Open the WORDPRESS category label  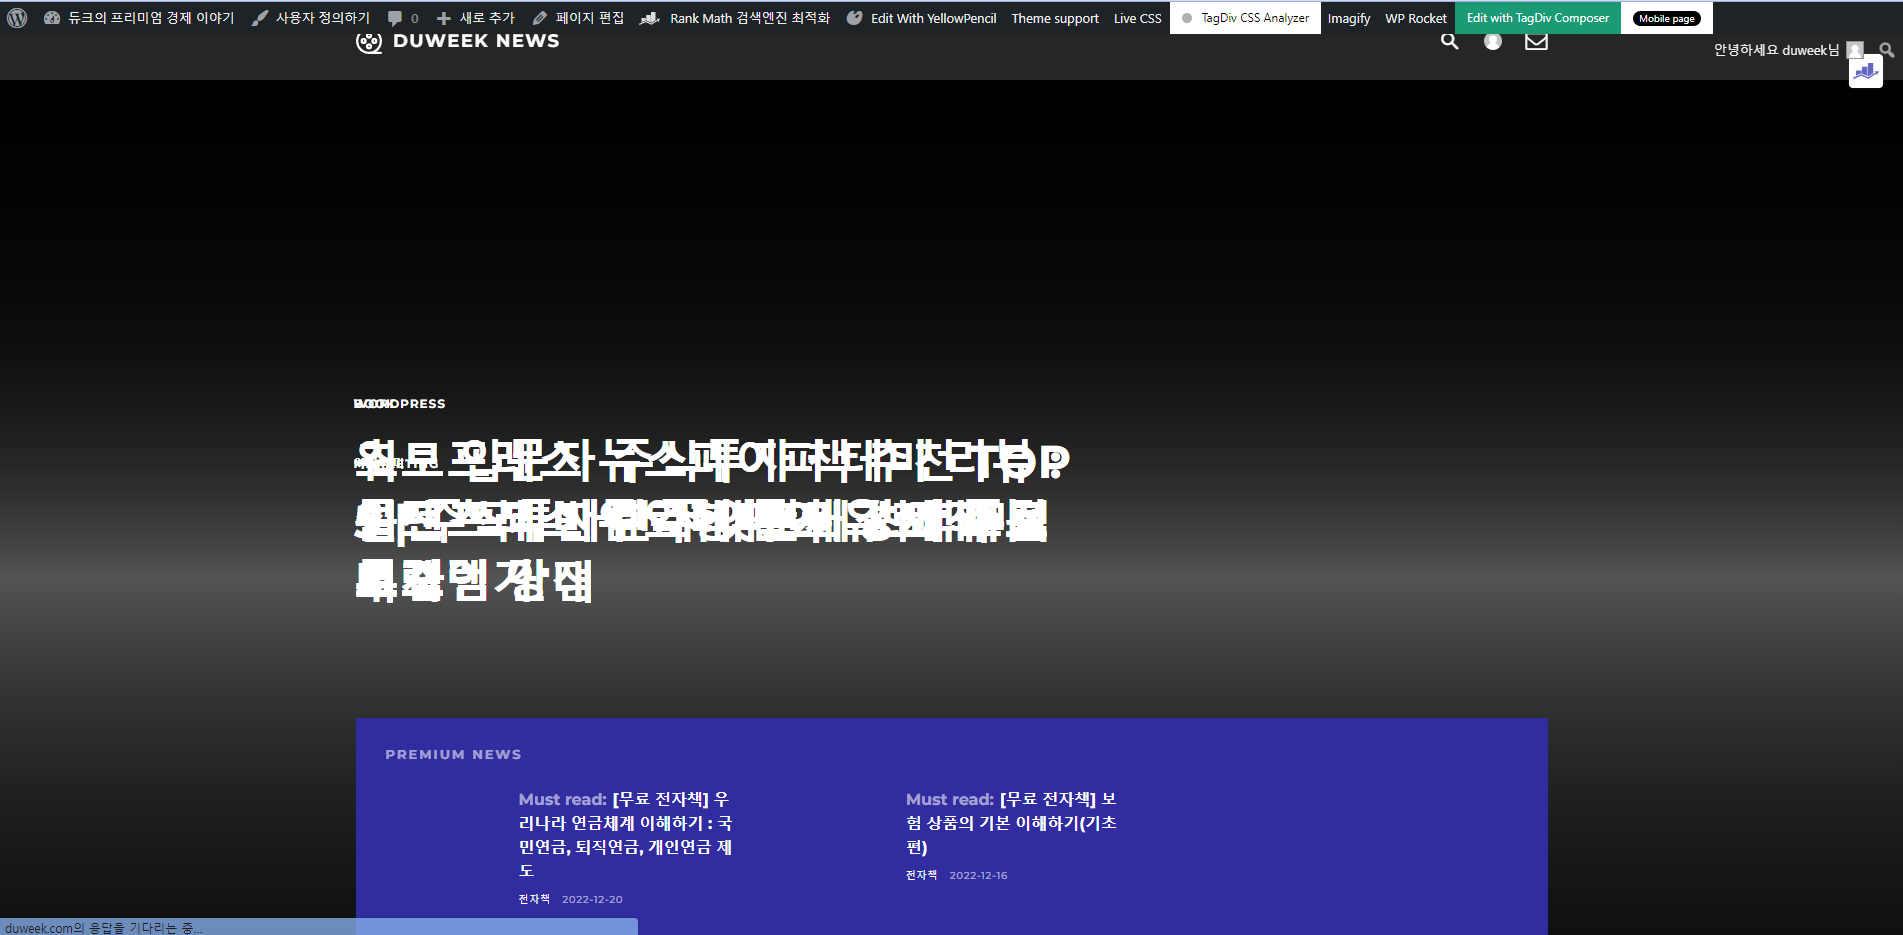click(x=400, y=404)
